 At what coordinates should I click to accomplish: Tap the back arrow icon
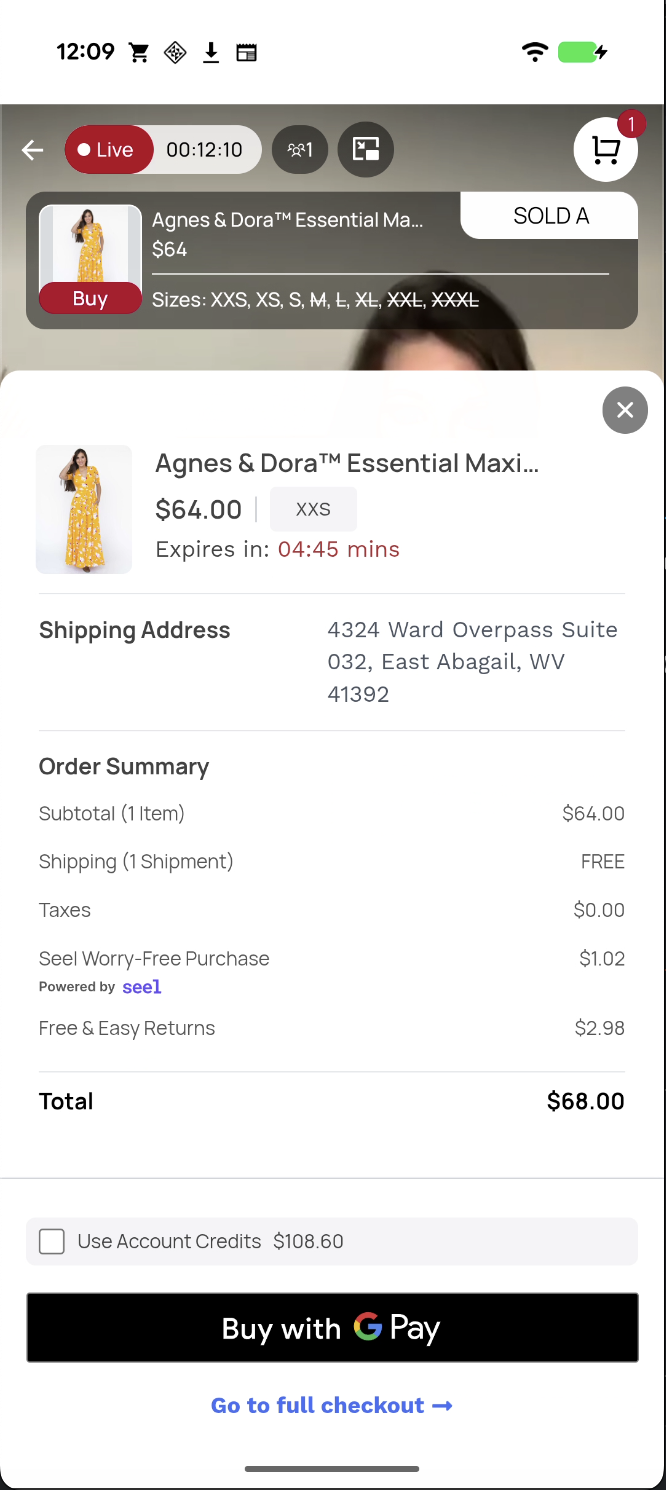click(x=33, y=150)
